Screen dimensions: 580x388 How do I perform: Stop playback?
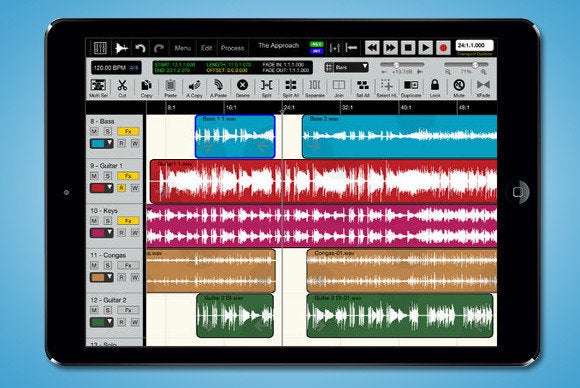click(408, 48)
